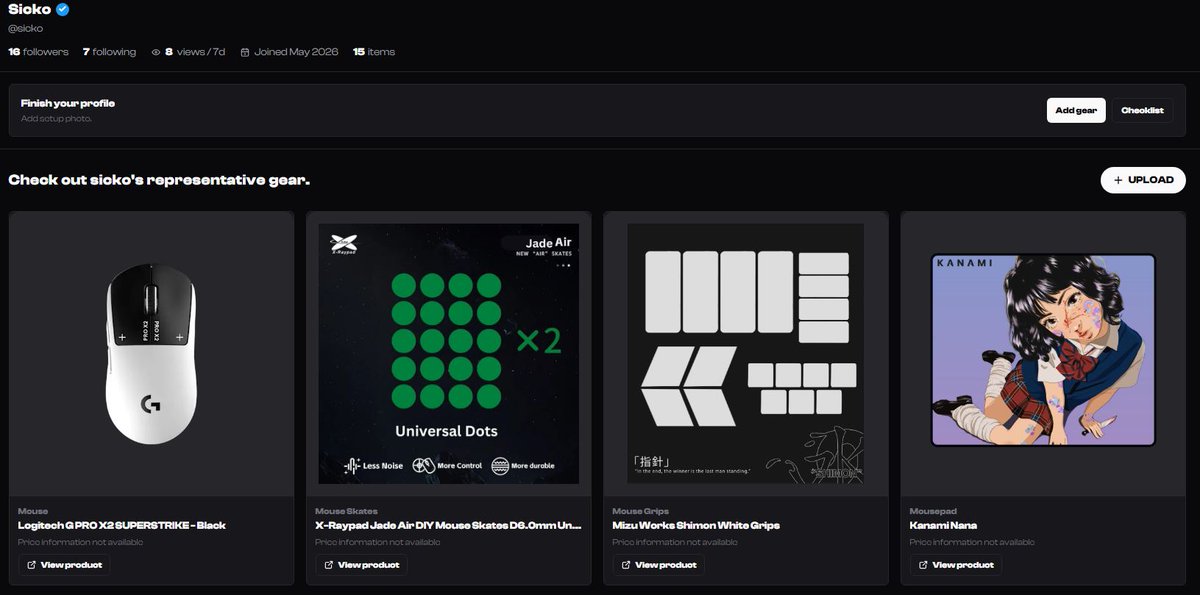Click the Sicko profile name
This screenshot has height=595, width=1200.
(30, 10)
